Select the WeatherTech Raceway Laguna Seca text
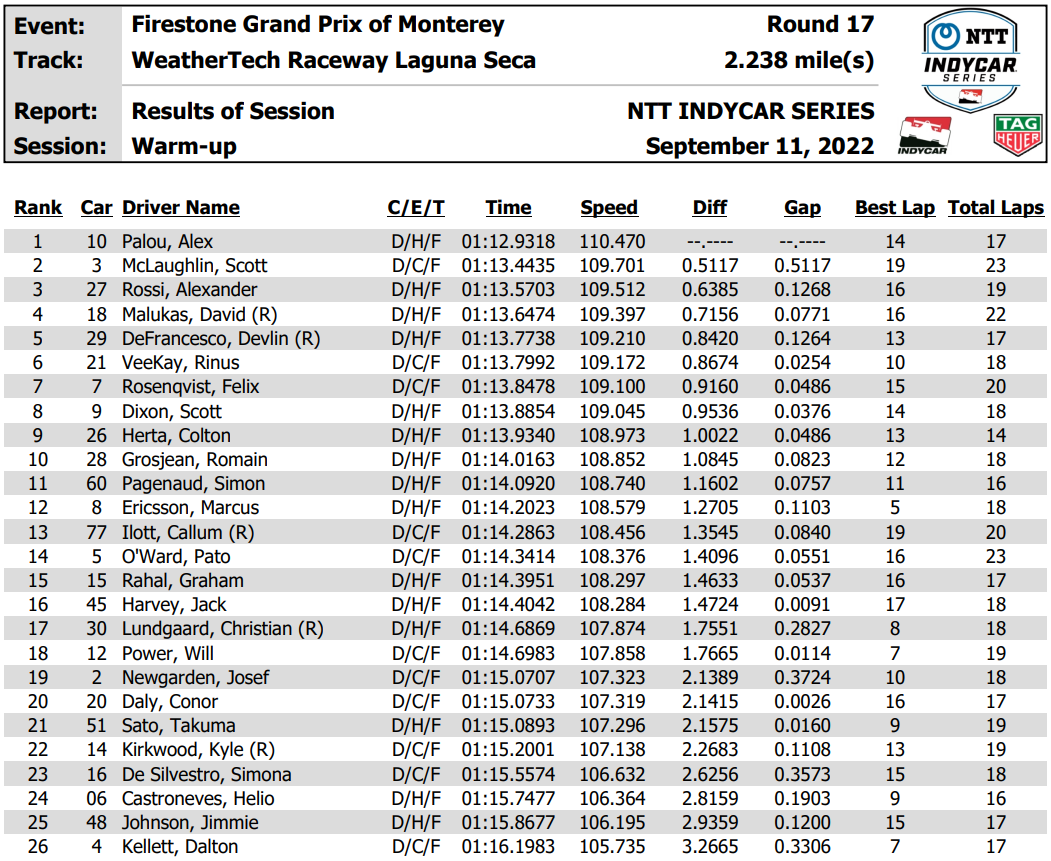The image size is (1051, 861). tap(334, 60)
